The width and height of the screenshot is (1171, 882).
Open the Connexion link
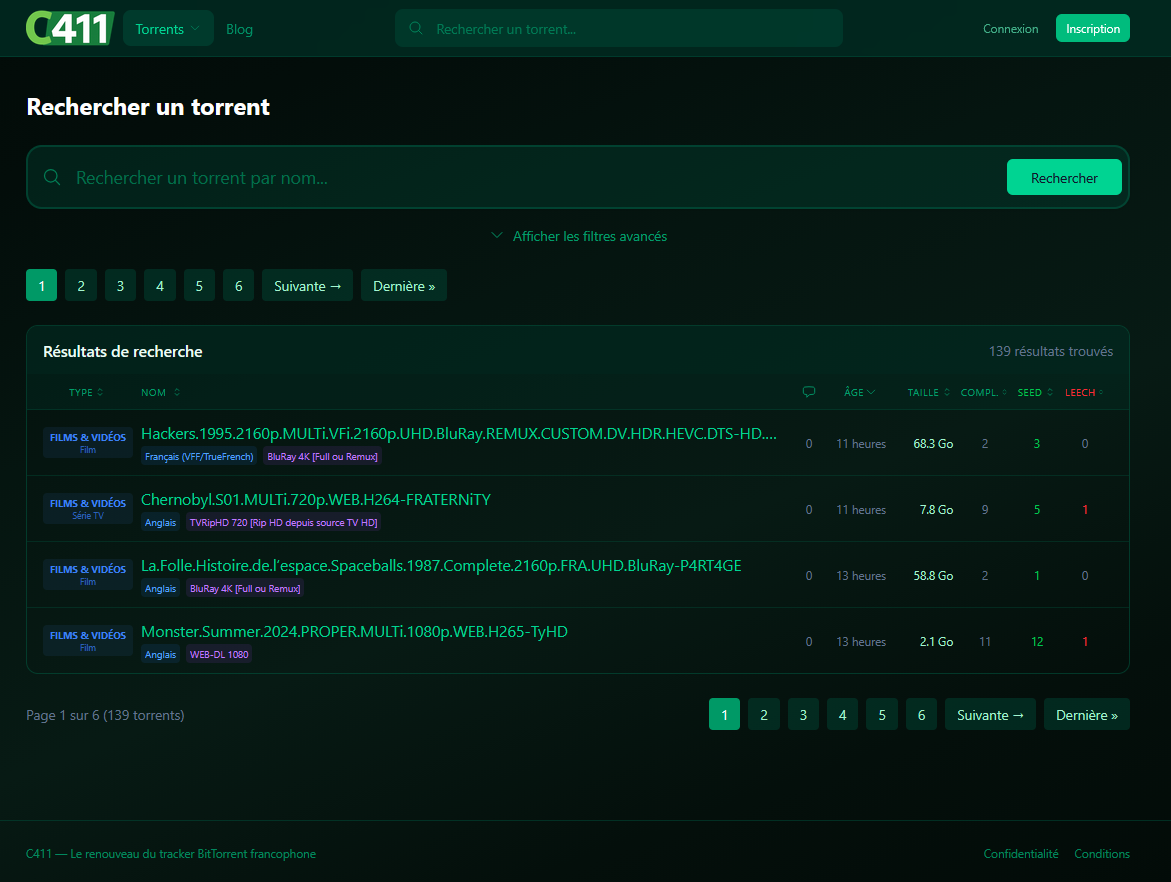[x=1010, y=29]
